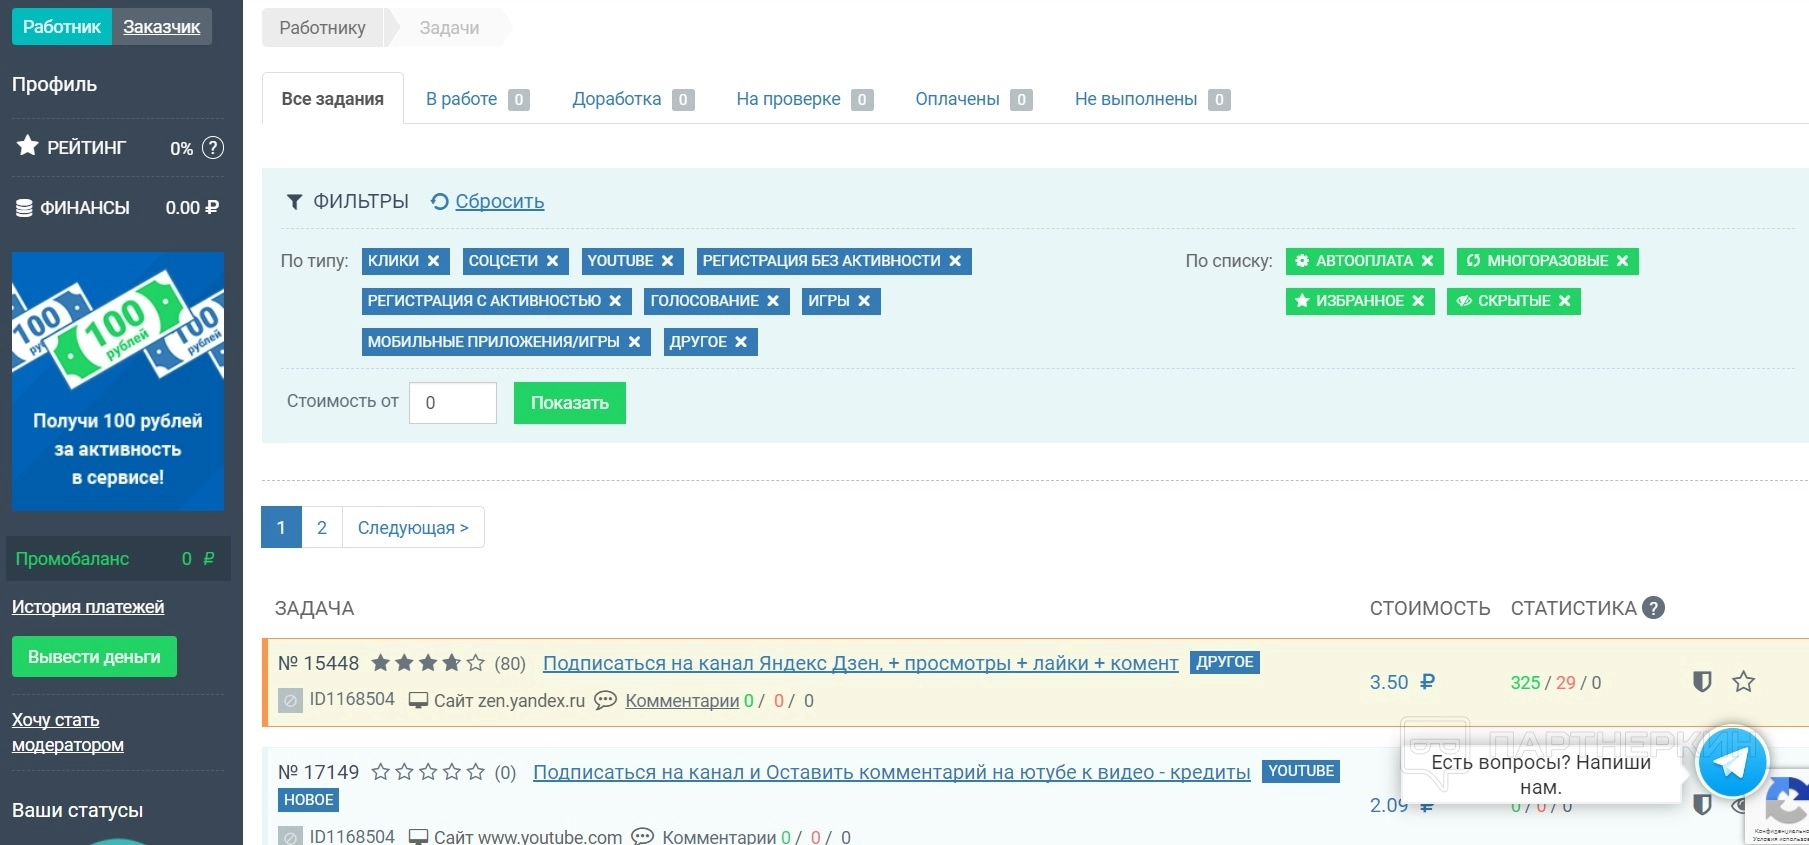Image resolution: width=1809 pixels, height=845 pixels.
Task: Click the star icon beside РЕЙТИНГ
Action: [28, 146]
